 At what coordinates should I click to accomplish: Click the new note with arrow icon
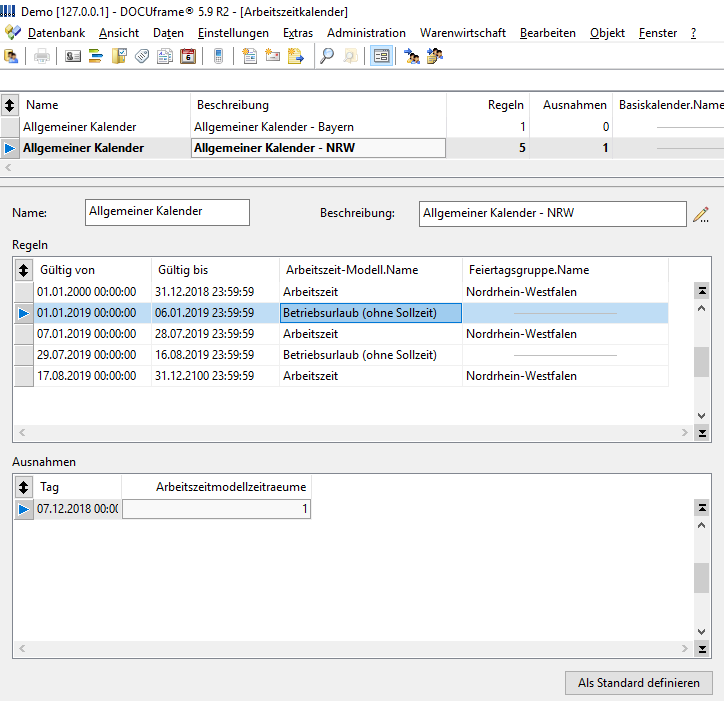click(296, 56)
